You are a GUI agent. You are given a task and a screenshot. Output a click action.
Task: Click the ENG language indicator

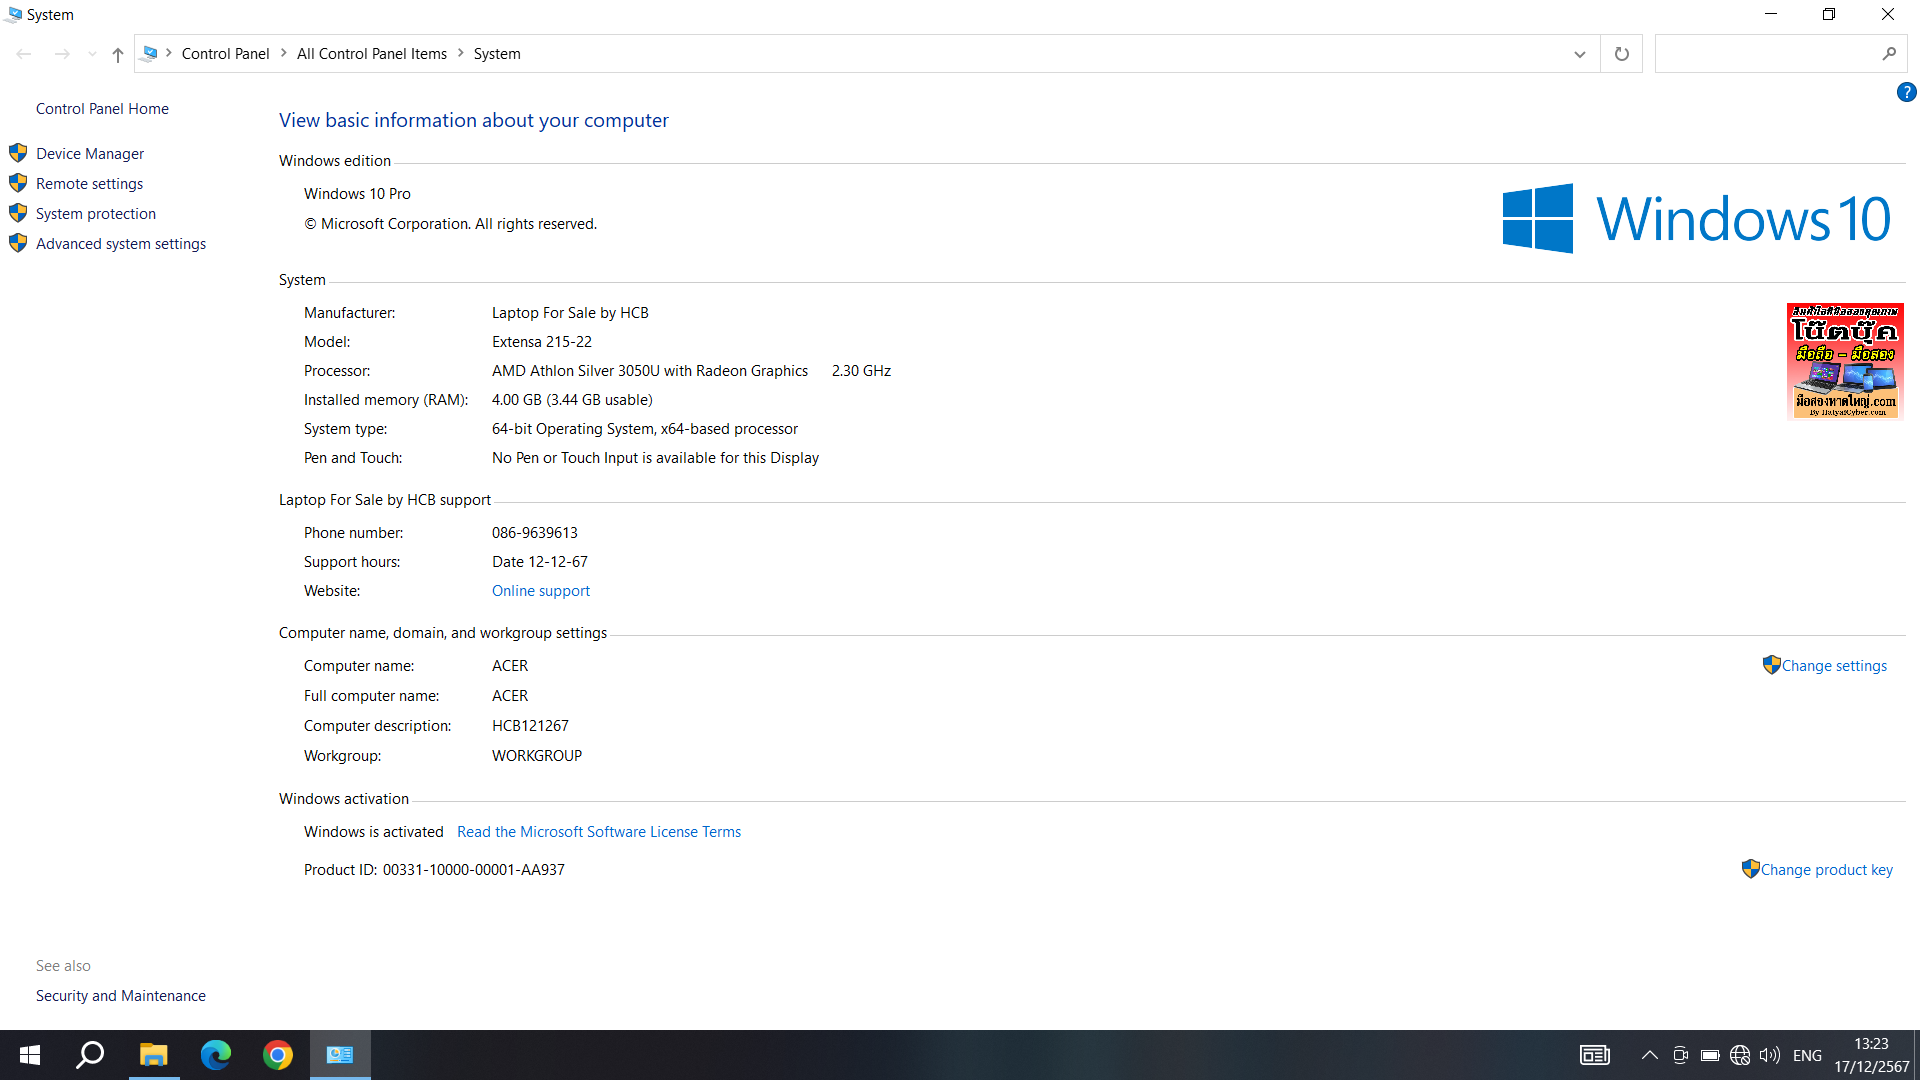click(1807, 1055)
